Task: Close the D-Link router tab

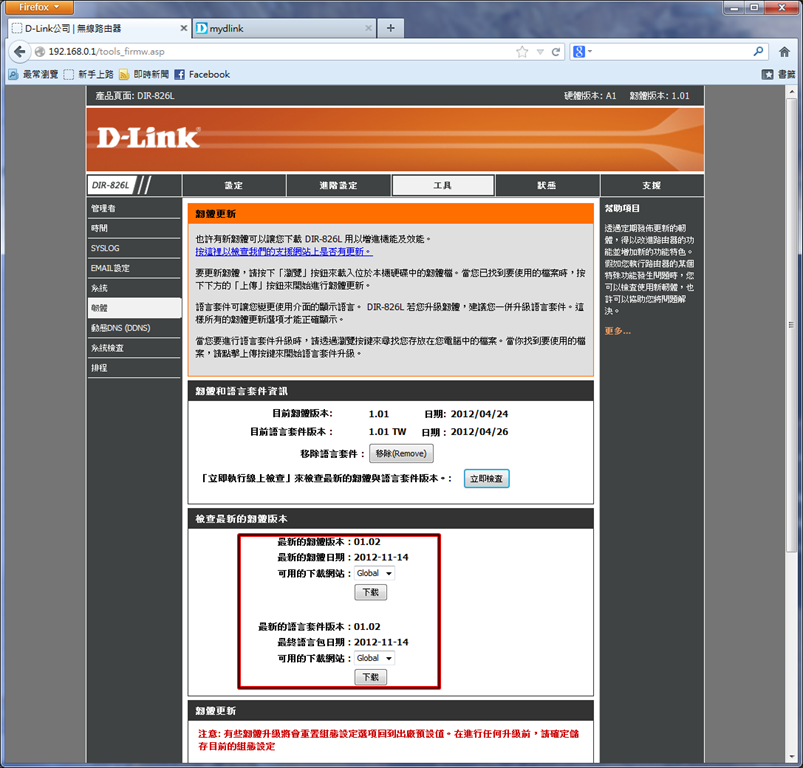Action: point(183,28)
